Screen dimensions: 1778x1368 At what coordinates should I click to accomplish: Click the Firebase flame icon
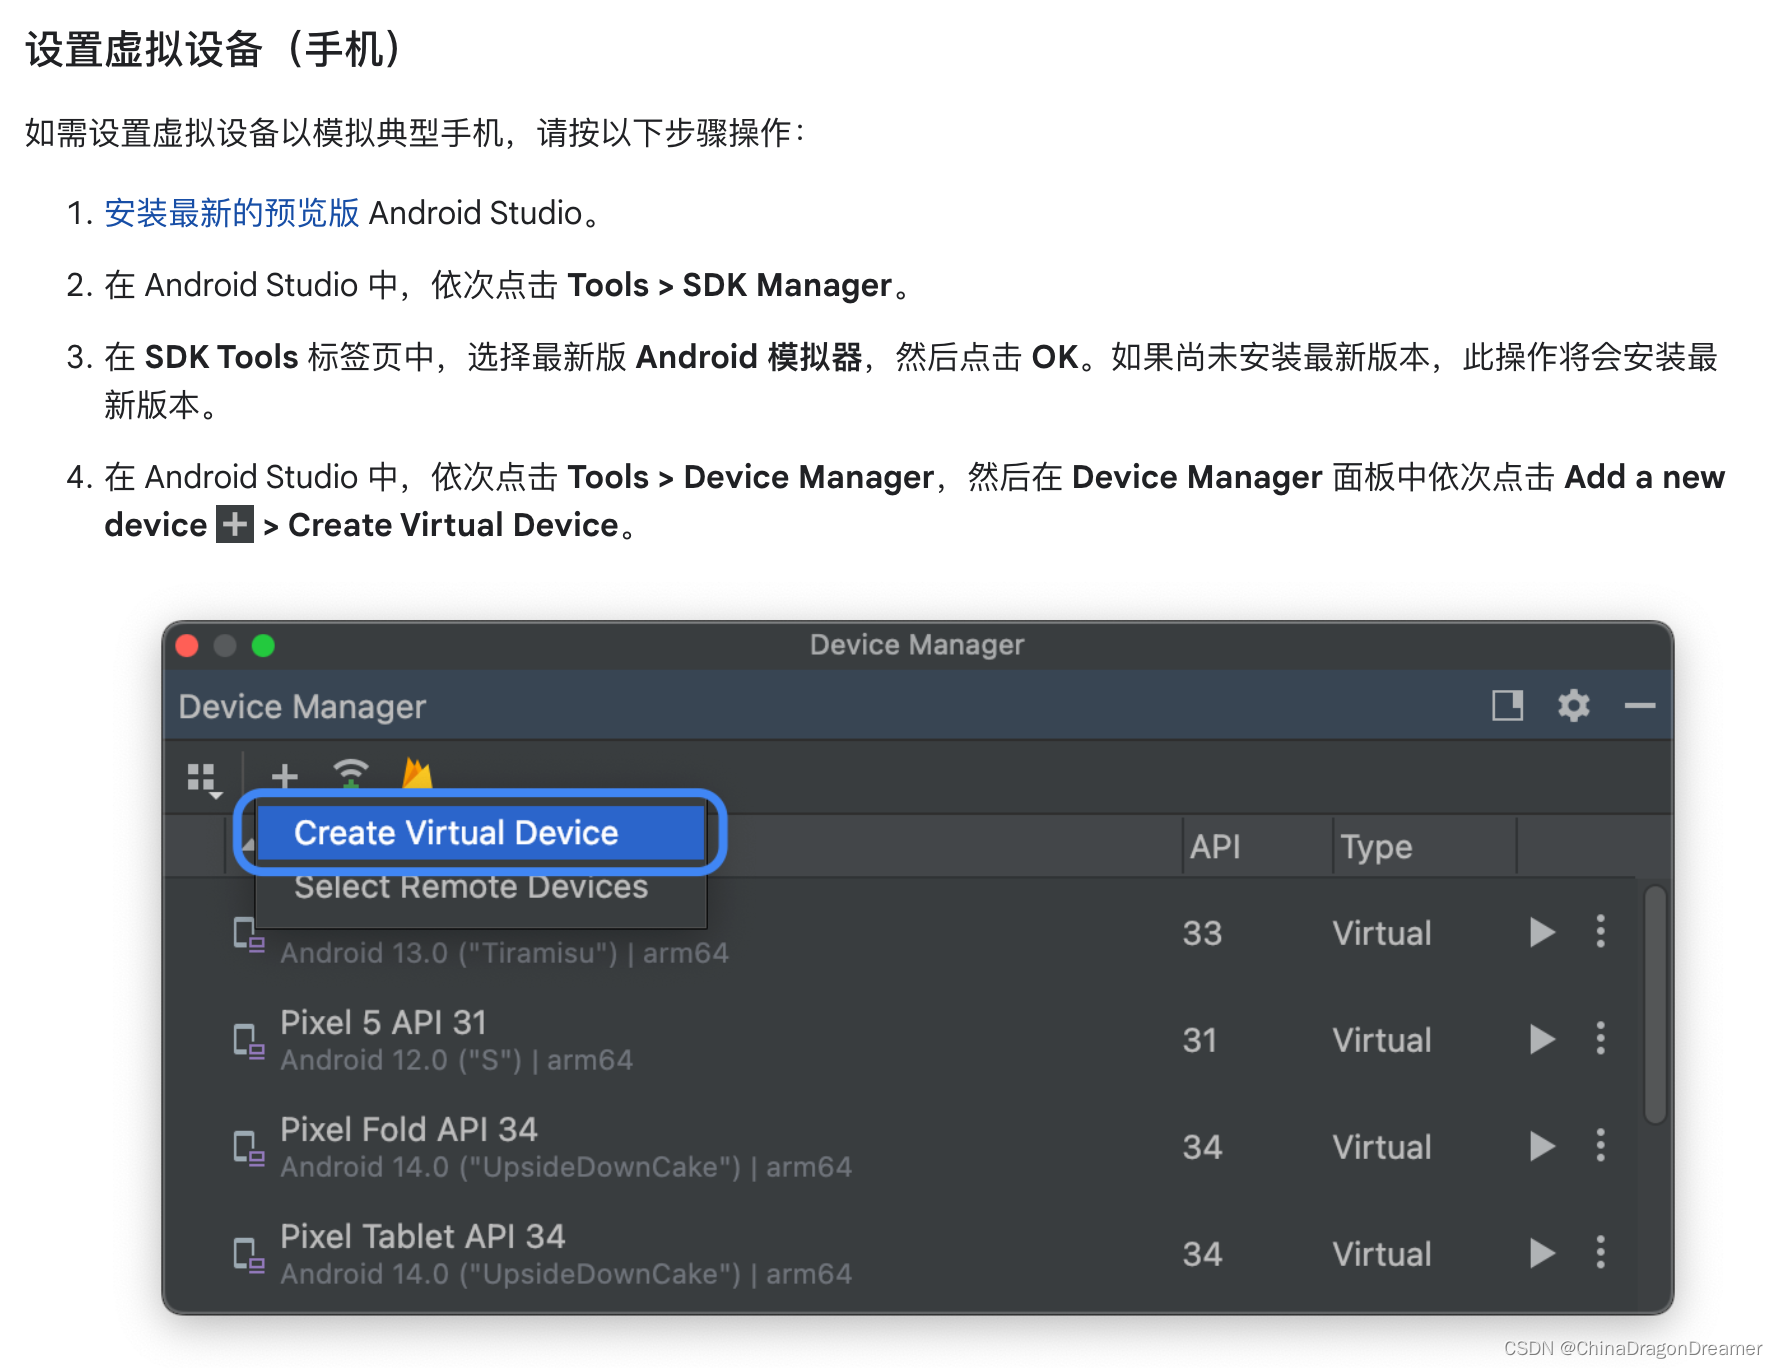(417, 773)
